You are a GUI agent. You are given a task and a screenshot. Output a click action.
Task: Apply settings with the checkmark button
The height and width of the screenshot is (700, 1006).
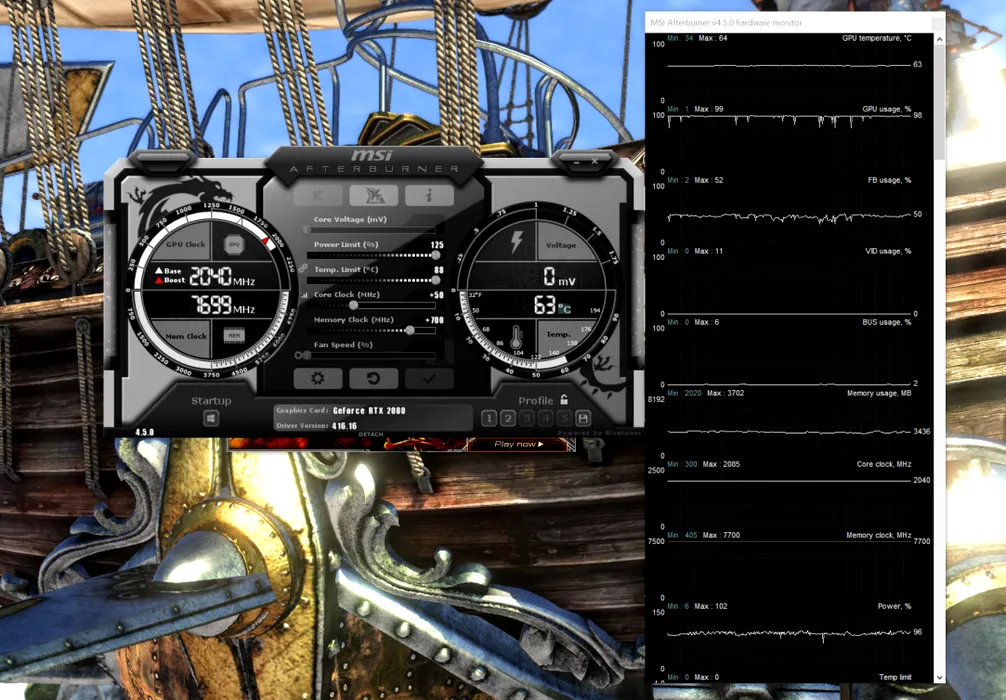coord(429,379)
